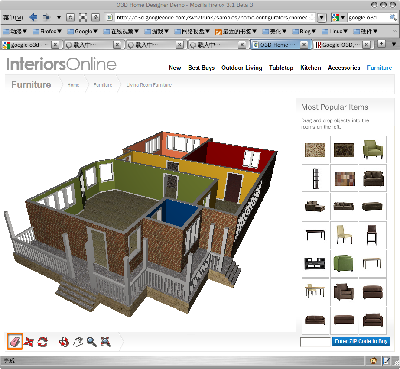Open the Kitchen navigation item
The width and height of the screenshot is (400, 369).
pyautogui.click(x=311, y=68)
